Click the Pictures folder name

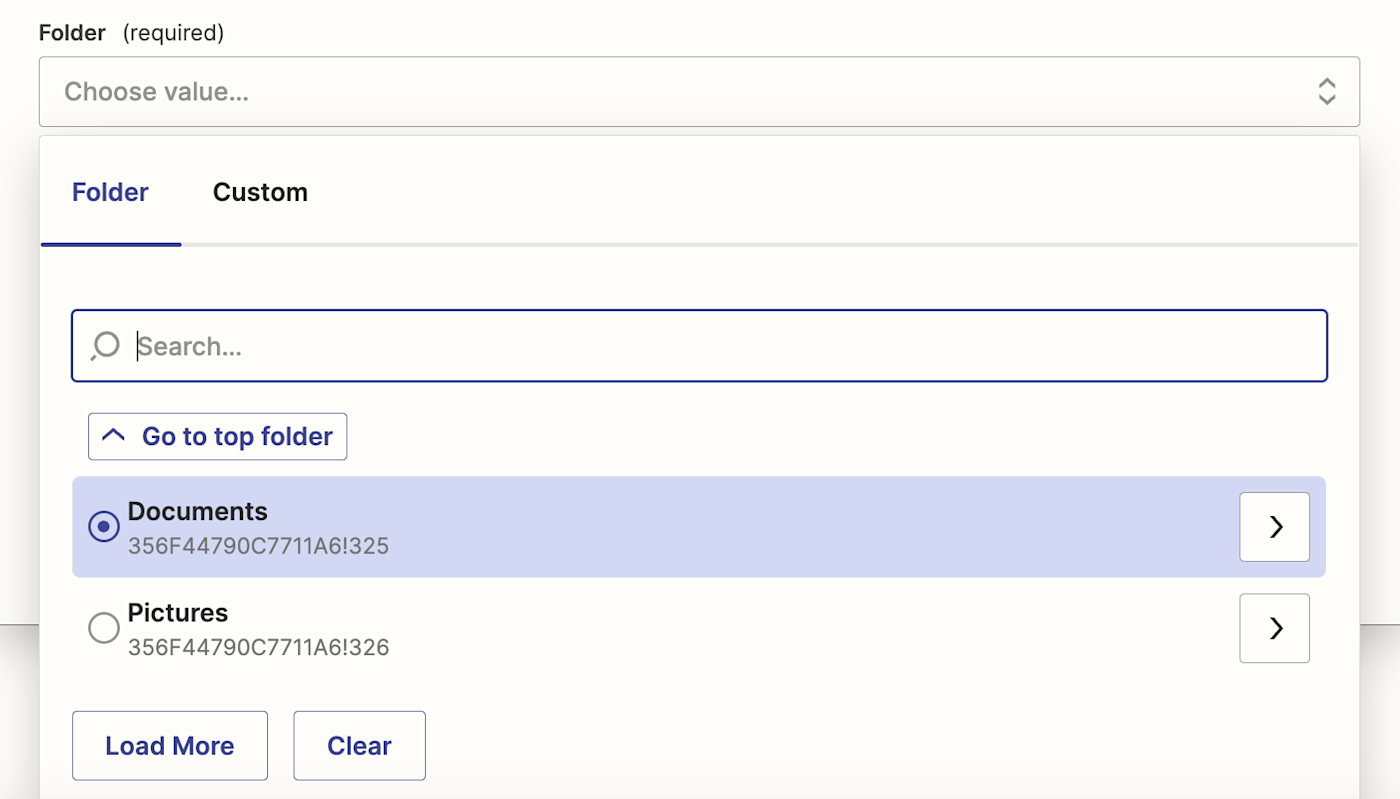(178, 613)
